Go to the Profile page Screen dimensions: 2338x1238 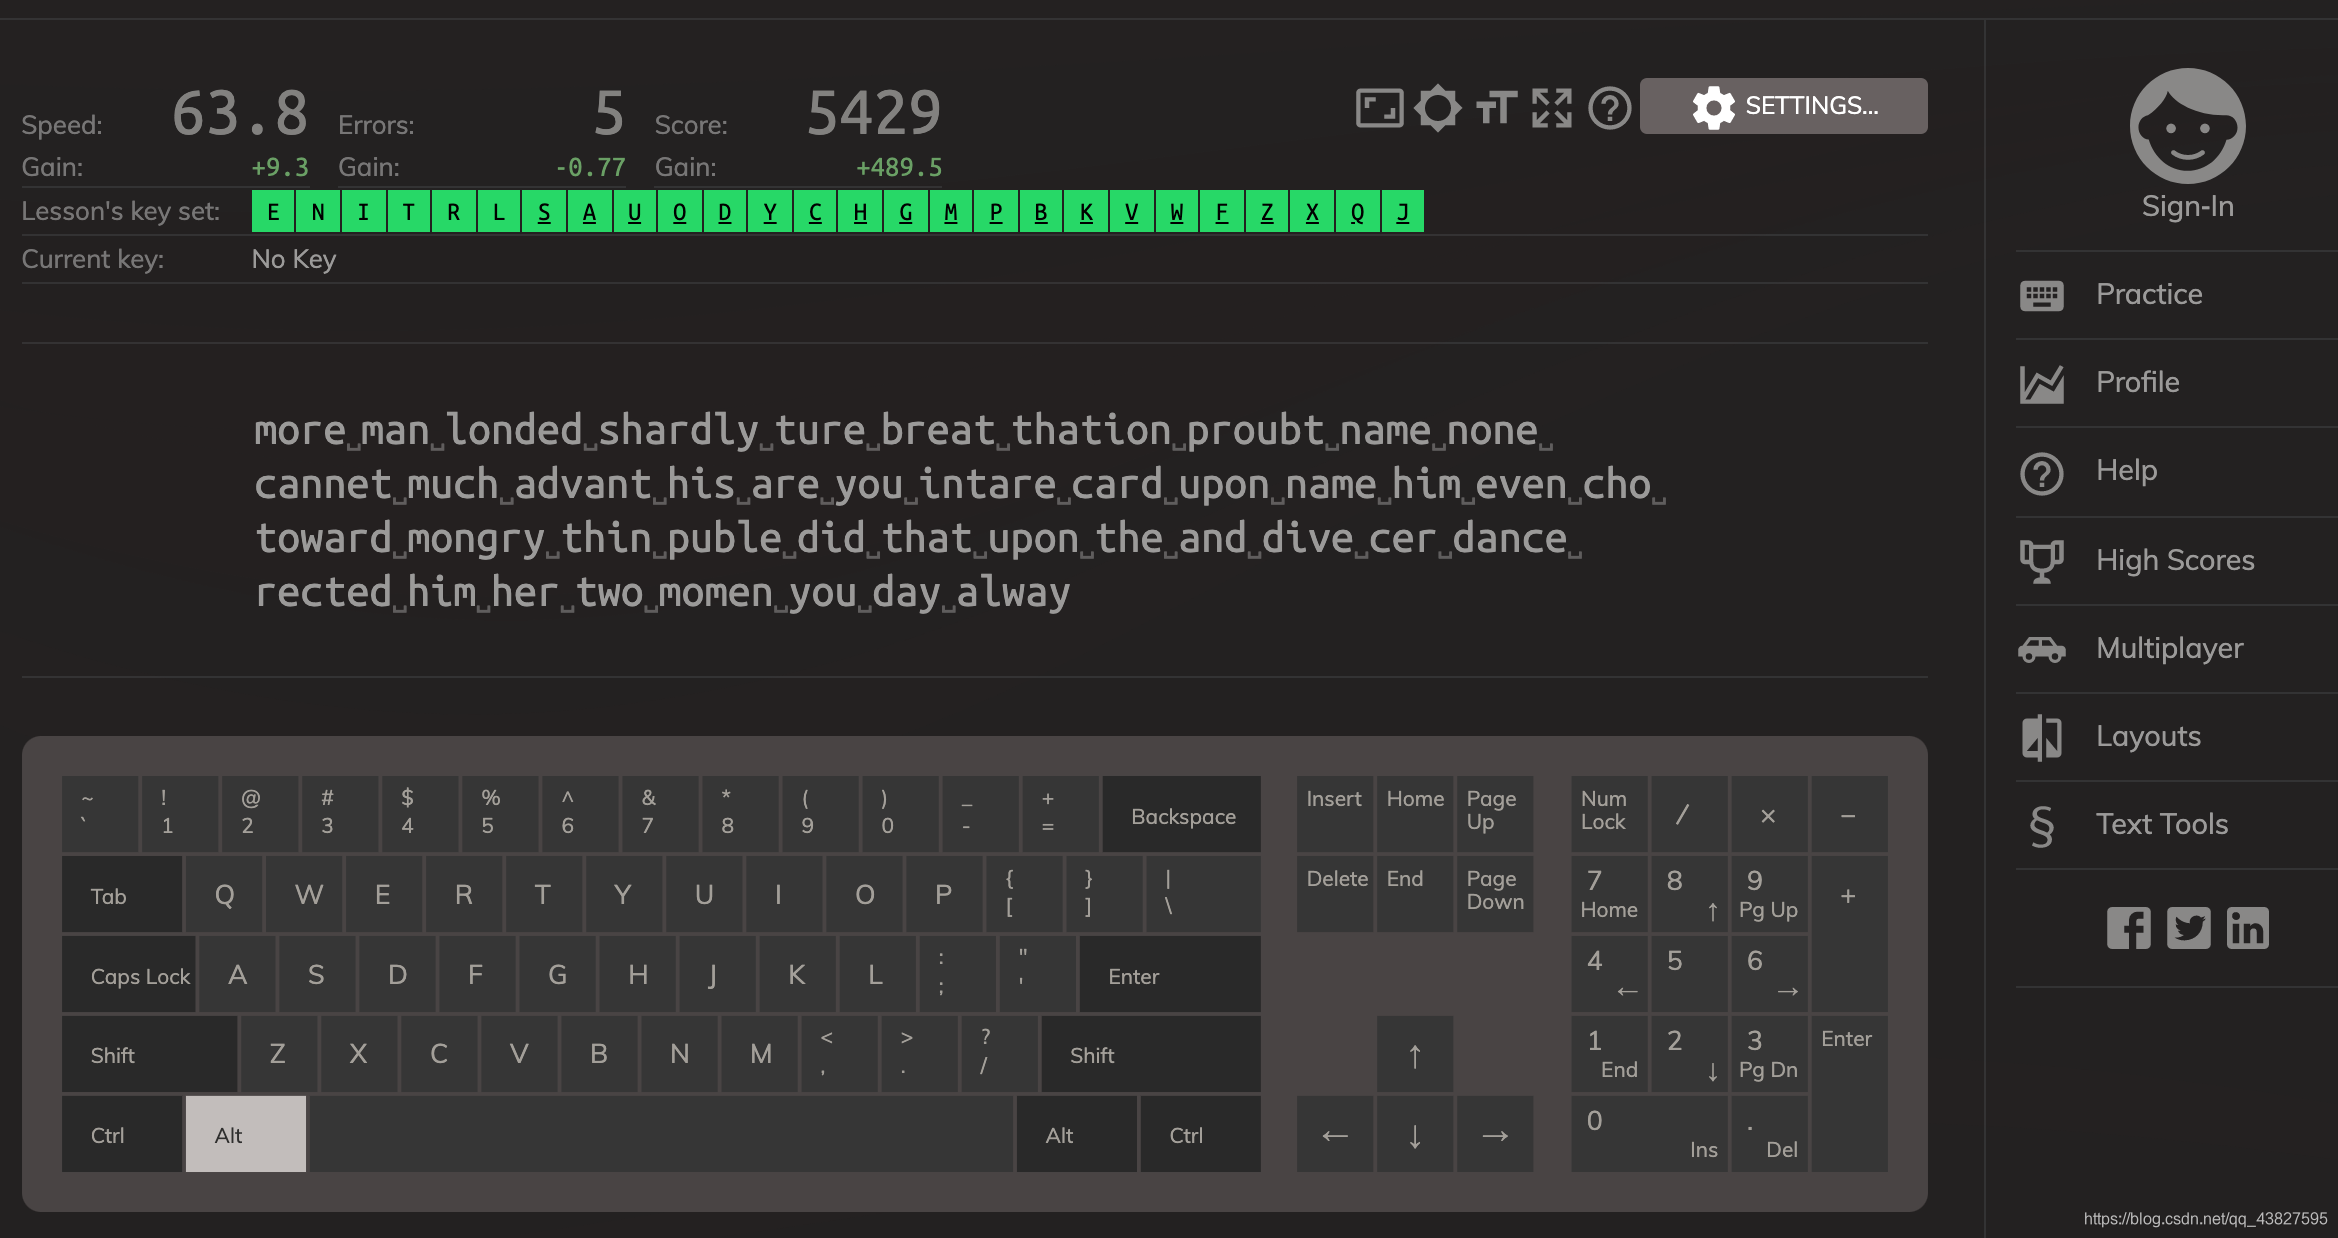pos(2137,382)
